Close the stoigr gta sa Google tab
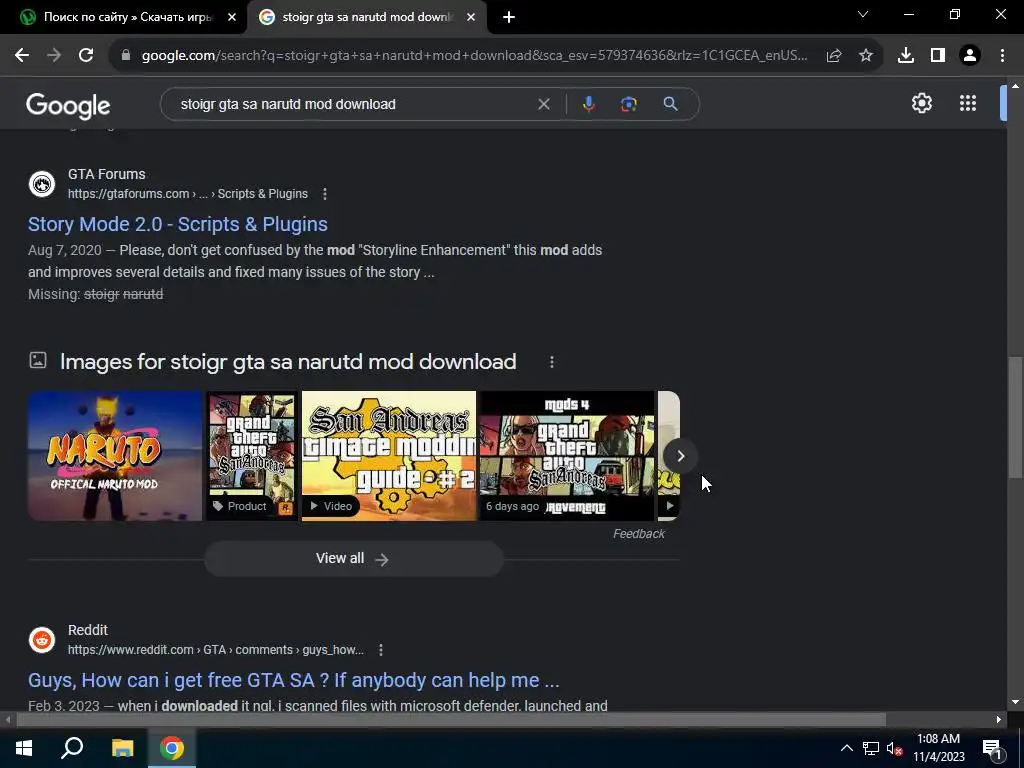The image size is (1024, 768). (x=471, y=17)
